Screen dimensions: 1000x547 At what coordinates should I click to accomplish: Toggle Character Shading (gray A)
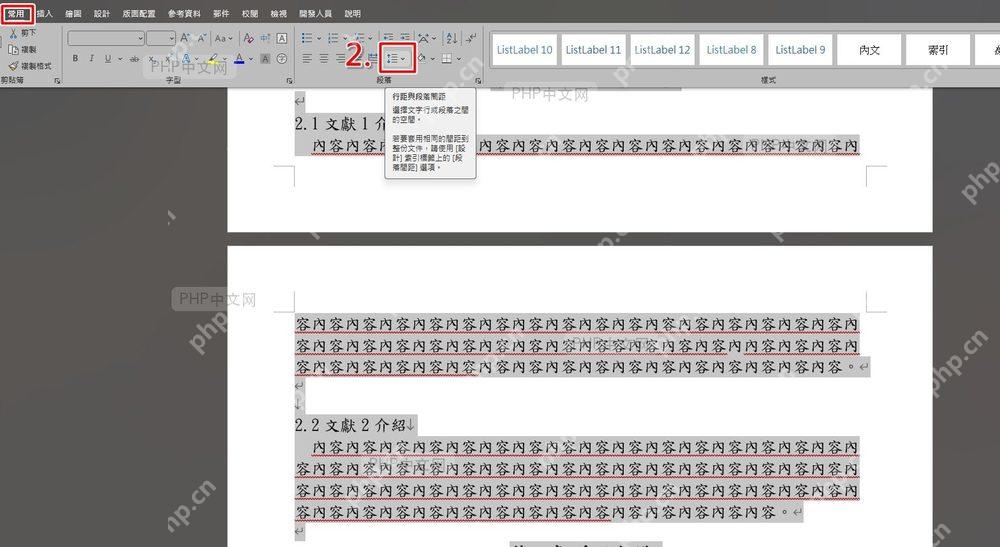[x=266, y=59]
